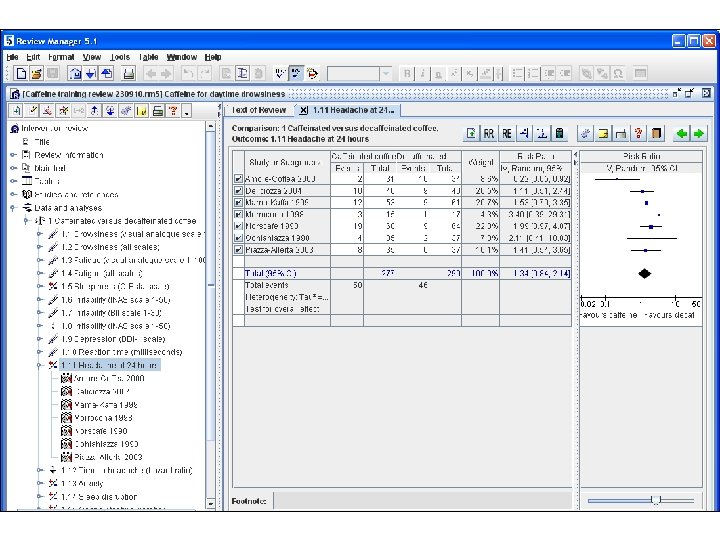
Task: Open the brown handbook guidance icon
Action: pos(657,134)
